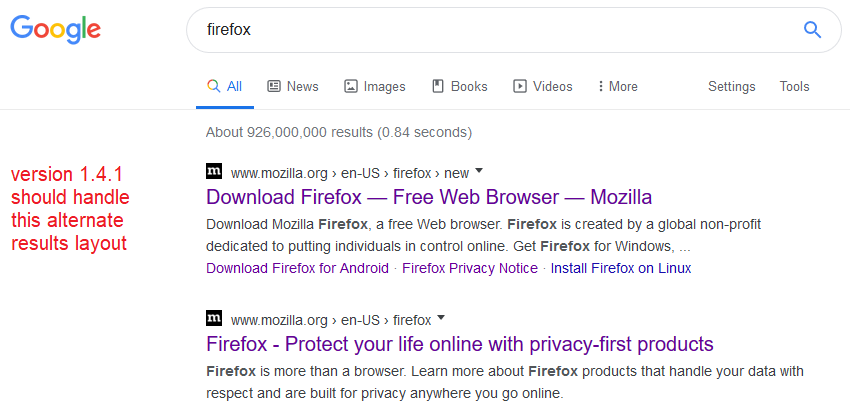Click the Mozilla favicon of first result
Screen dimensions: 850x409
pyautogui.click(x=213, y=171)
